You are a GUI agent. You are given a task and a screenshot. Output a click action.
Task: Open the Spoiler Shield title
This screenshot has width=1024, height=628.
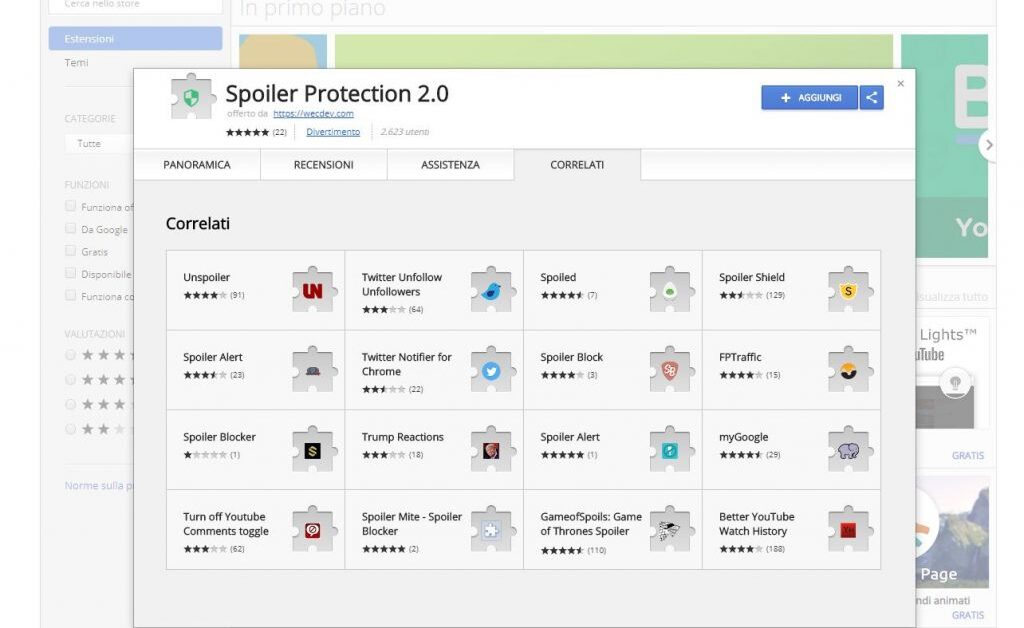752,277
